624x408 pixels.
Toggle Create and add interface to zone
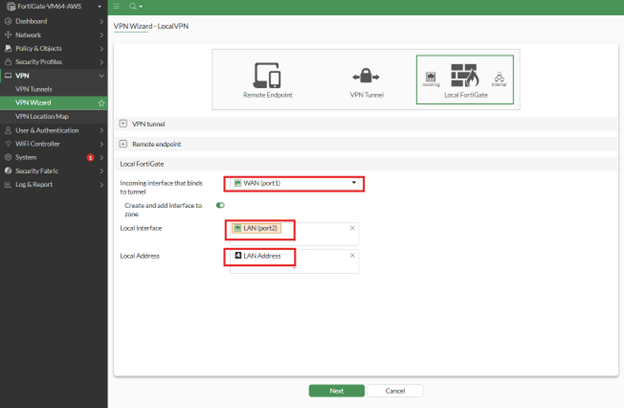pyautogui.click(x=220, y=205)
